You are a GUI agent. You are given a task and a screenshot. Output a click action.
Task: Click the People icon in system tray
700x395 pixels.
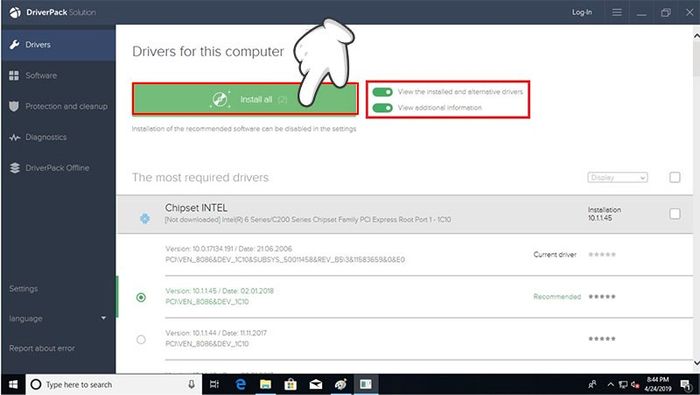pos(592,384)
